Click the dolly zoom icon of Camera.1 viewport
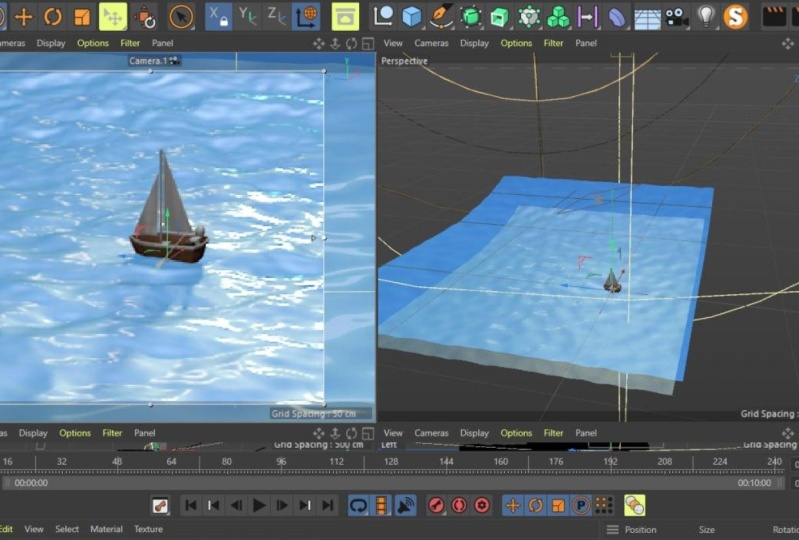This screenshot has width=799, height=540. point(335,44)
